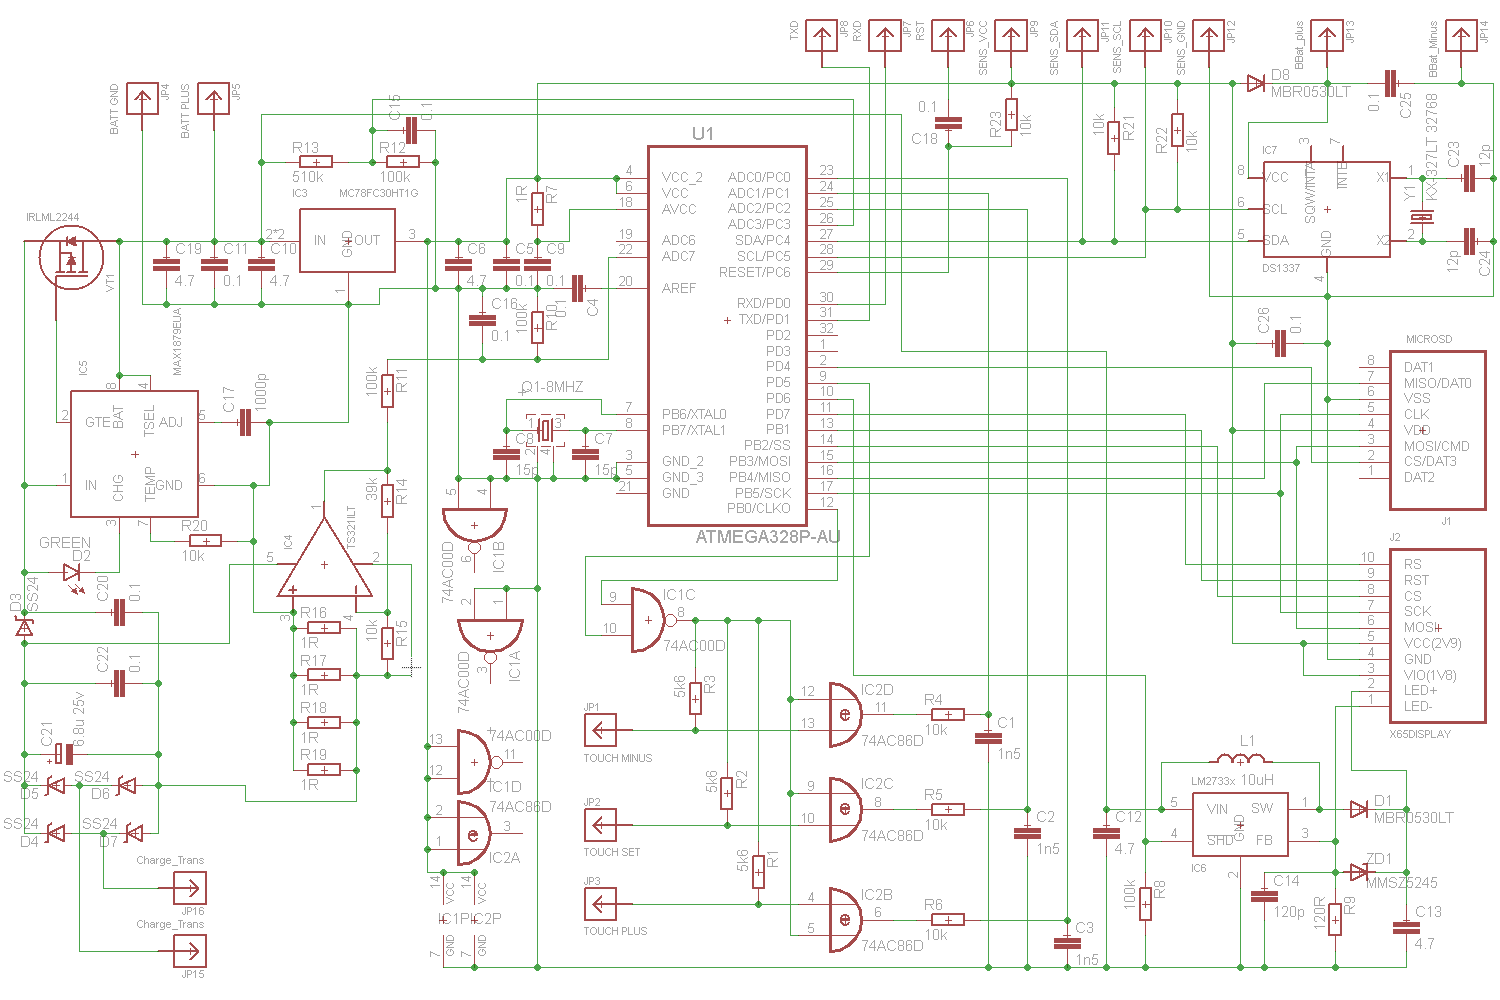
Task: Select the RESET/PC6 pin label
Action: click(754, 272)
